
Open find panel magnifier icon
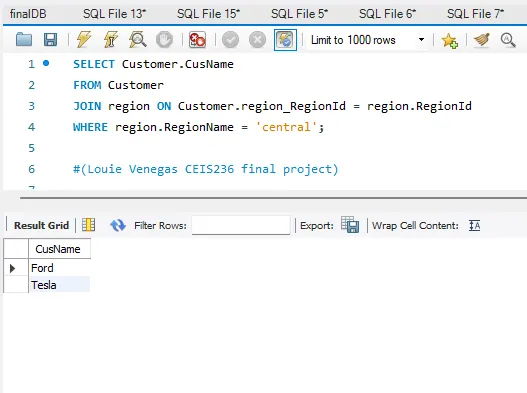508,40
